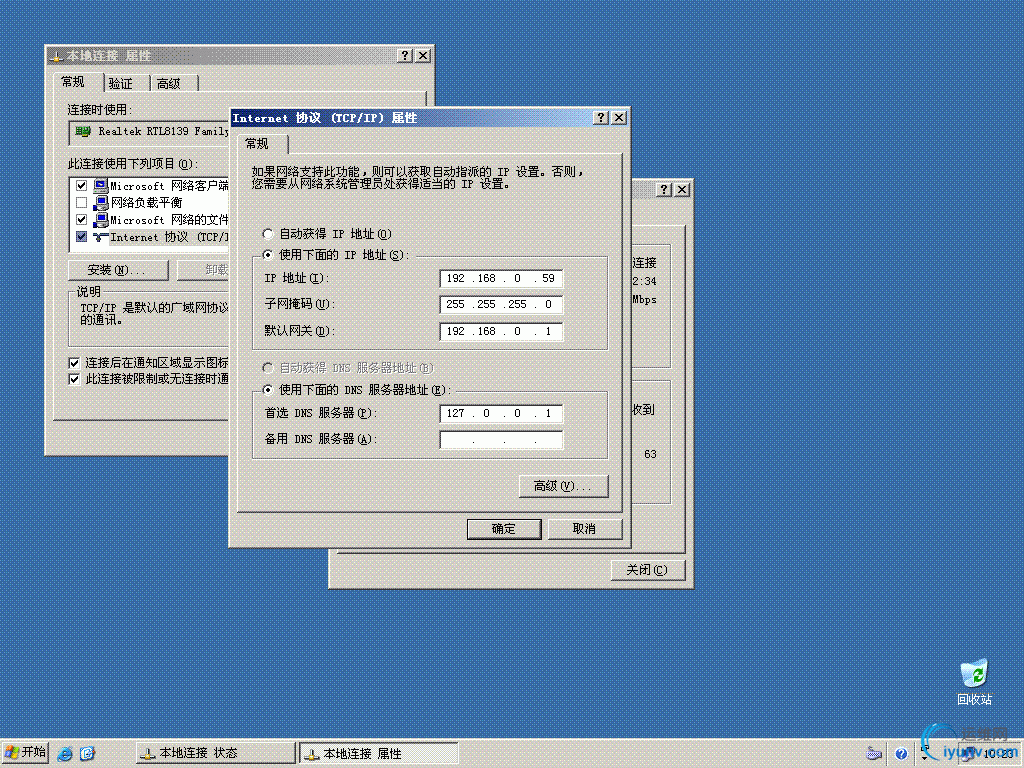Click the keyboard language tray icon
This screenshot has width=1024, height=768.
click(874, 754)
